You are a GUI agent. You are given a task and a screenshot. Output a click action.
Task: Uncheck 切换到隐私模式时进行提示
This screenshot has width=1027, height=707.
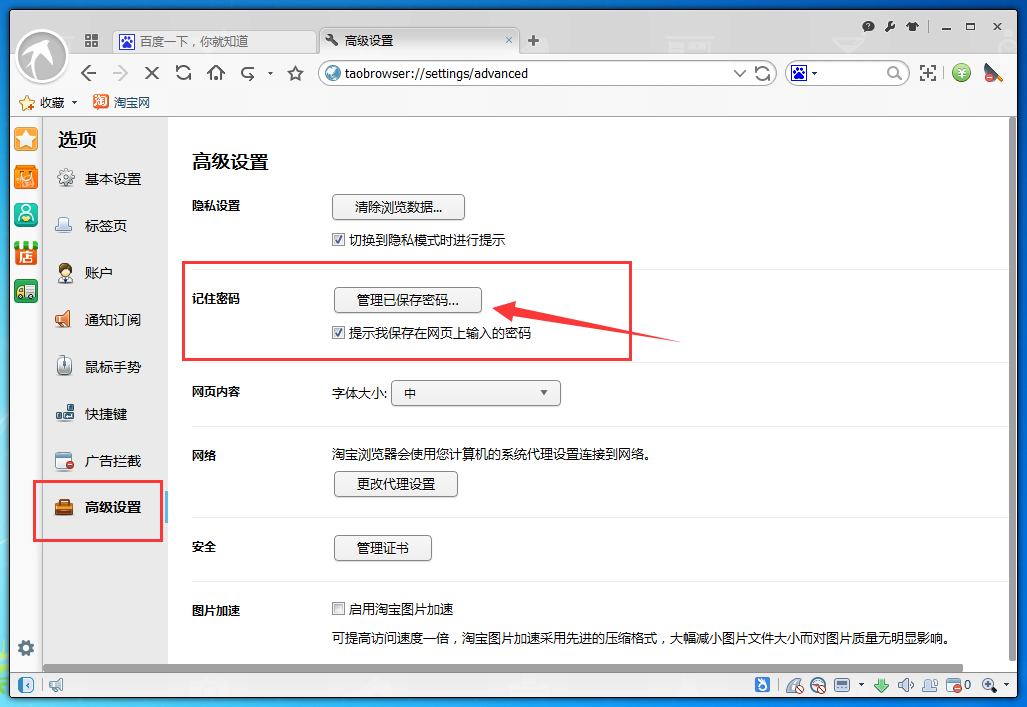(x=338, y=239)
